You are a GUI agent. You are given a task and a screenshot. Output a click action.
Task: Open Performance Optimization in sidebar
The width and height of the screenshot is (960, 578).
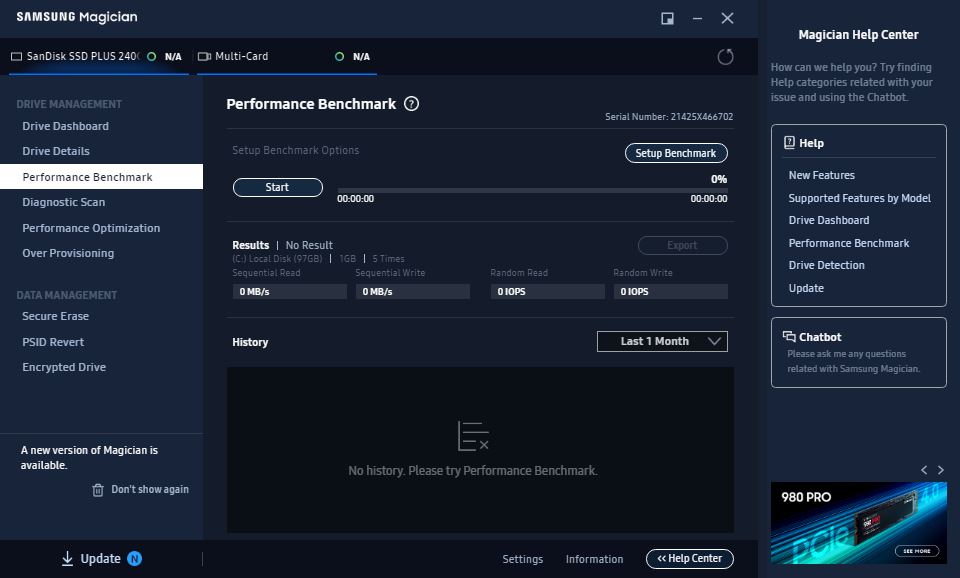pyautogui.click(x=91, y=228)
